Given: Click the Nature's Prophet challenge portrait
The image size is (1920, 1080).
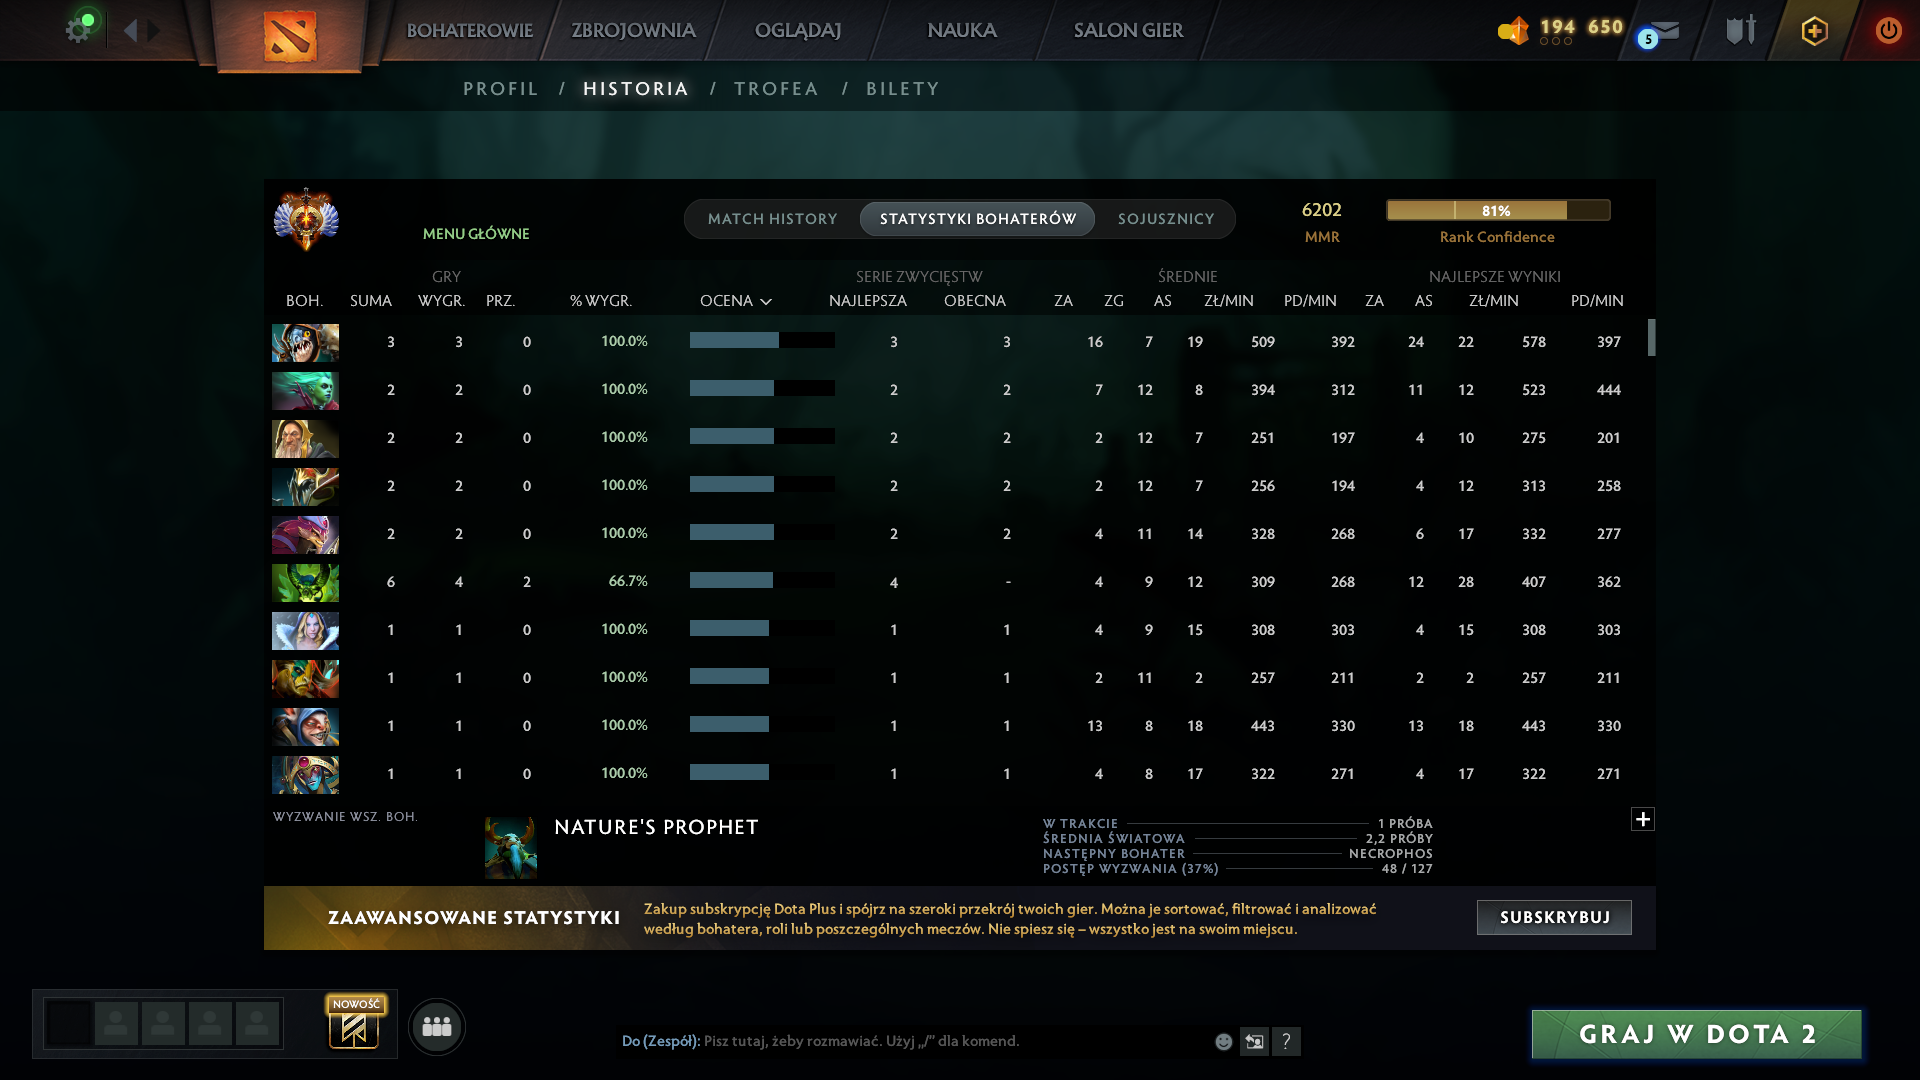Looking at the screenshot, I should [x=511, y=847].
